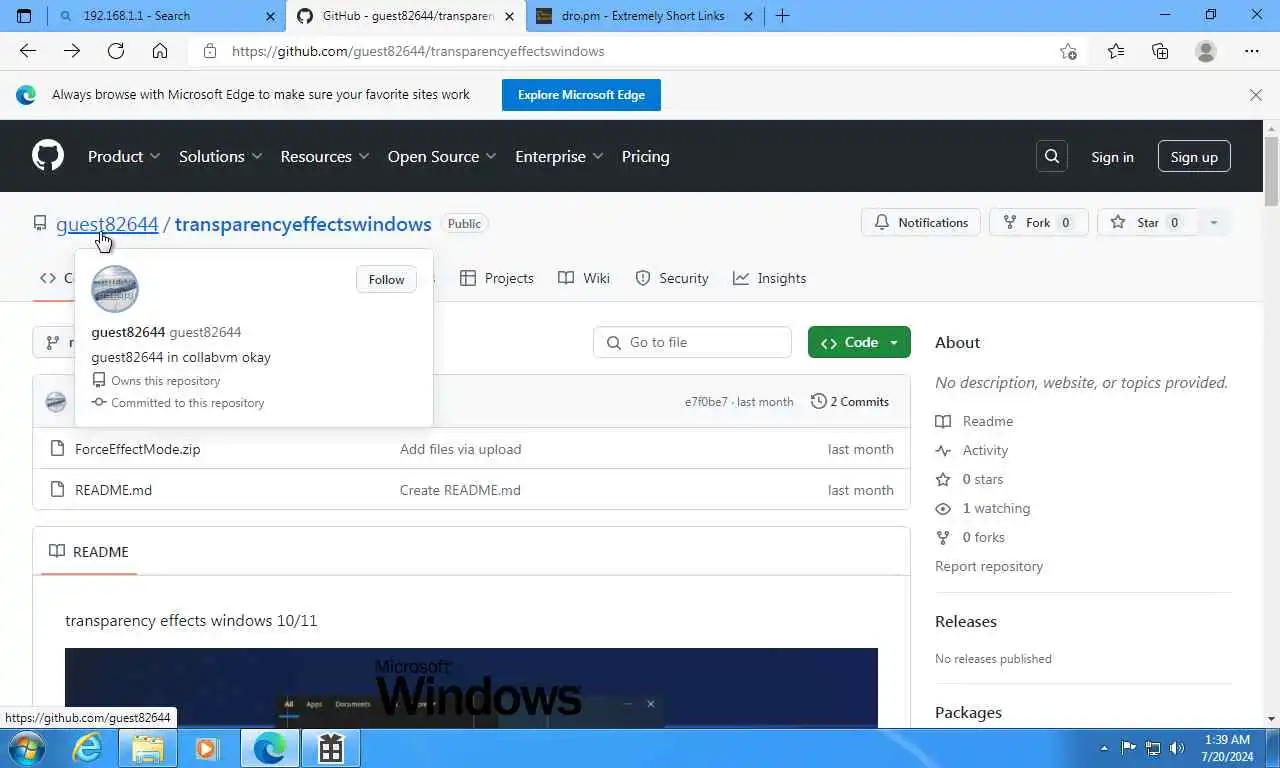
Task: Open Edge tab actions menu icon
Action: coord(25,15)
